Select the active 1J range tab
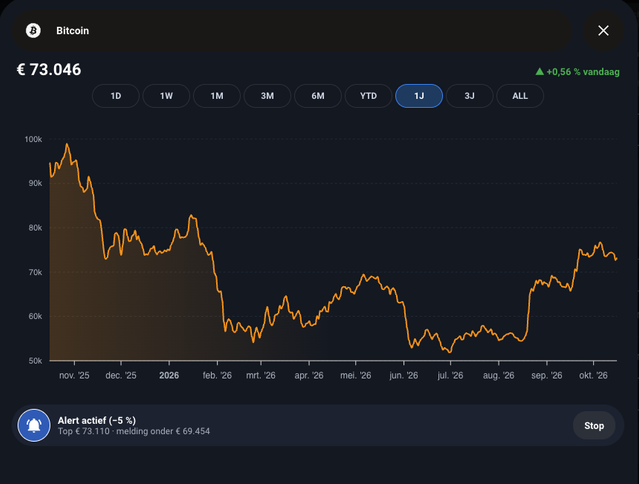The height and width of the screenshot is (484, 639). click(419, 96)
